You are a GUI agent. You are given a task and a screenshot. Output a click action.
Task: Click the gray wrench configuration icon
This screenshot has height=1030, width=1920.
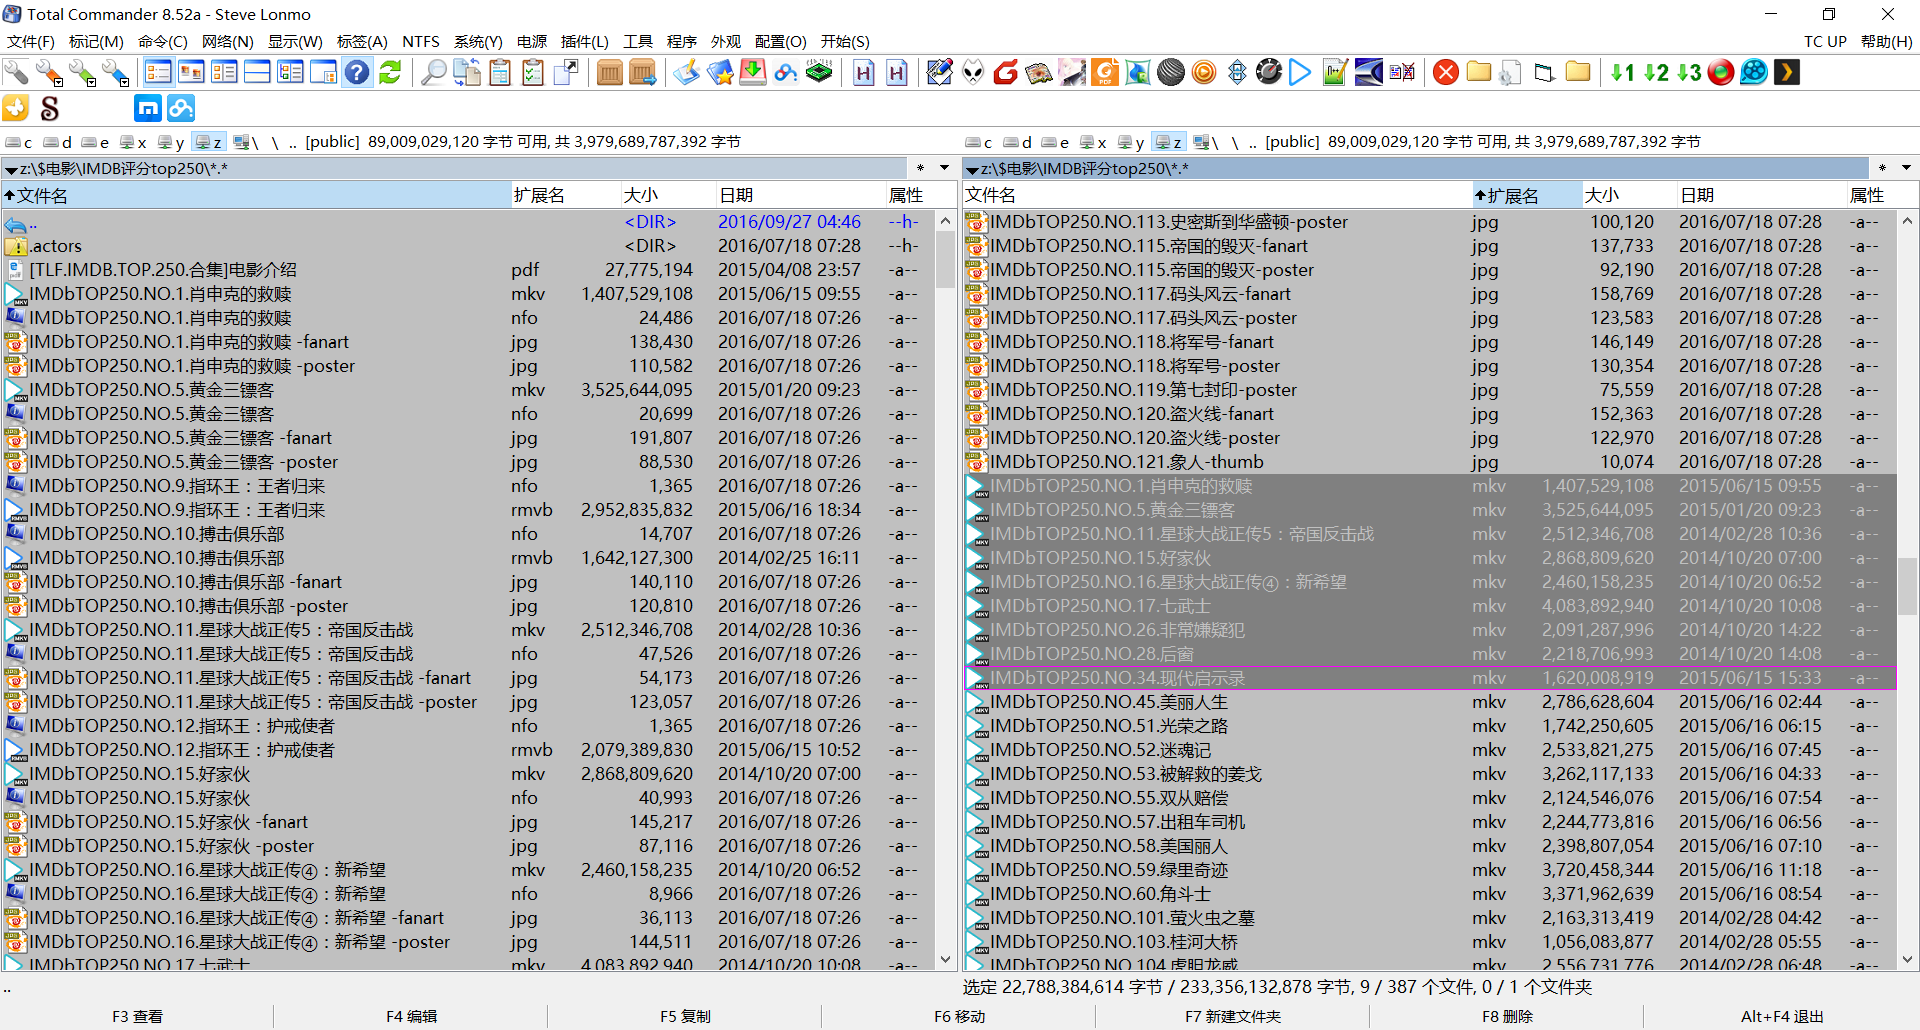click(x=16, y=72)
